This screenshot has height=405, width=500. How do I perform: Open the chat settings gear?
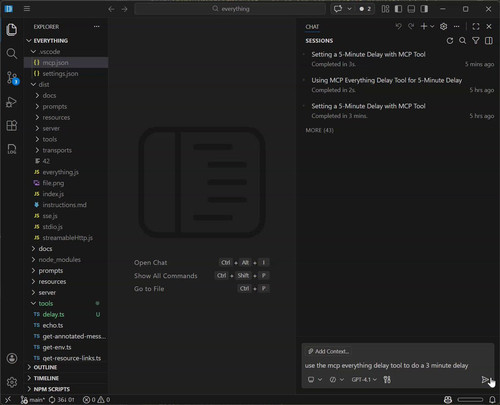[x=443, y=26]
